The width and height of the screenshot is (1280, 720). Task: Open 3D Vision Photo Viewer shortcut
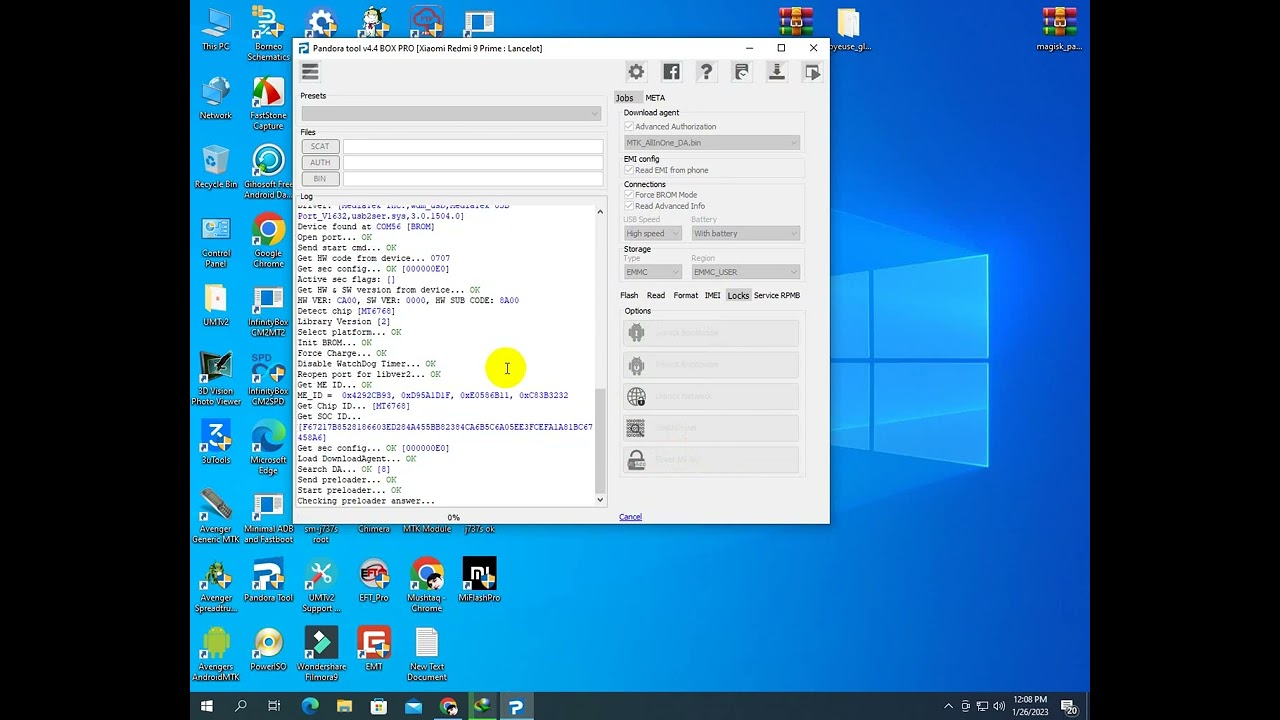[216, 379]
